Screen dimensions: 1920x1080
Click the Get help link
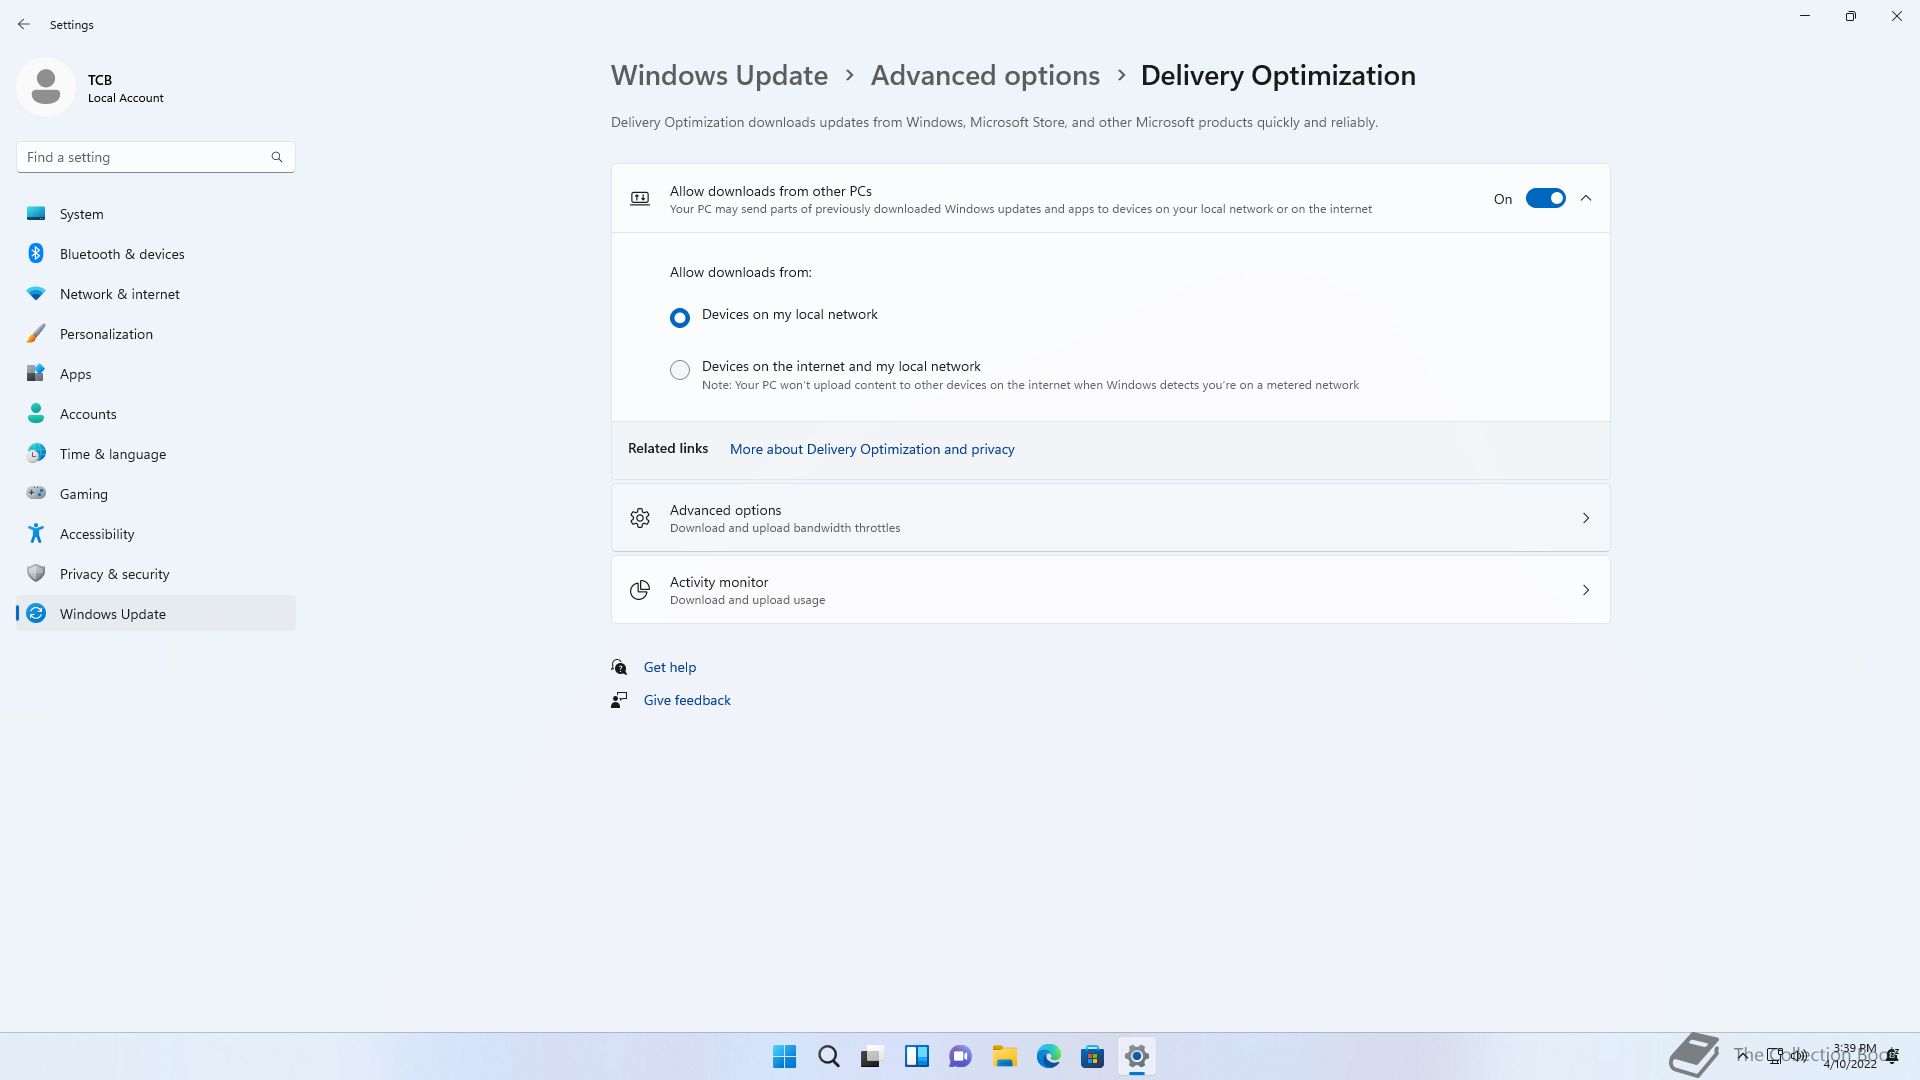pyautogui.click(x=670, y=667)
